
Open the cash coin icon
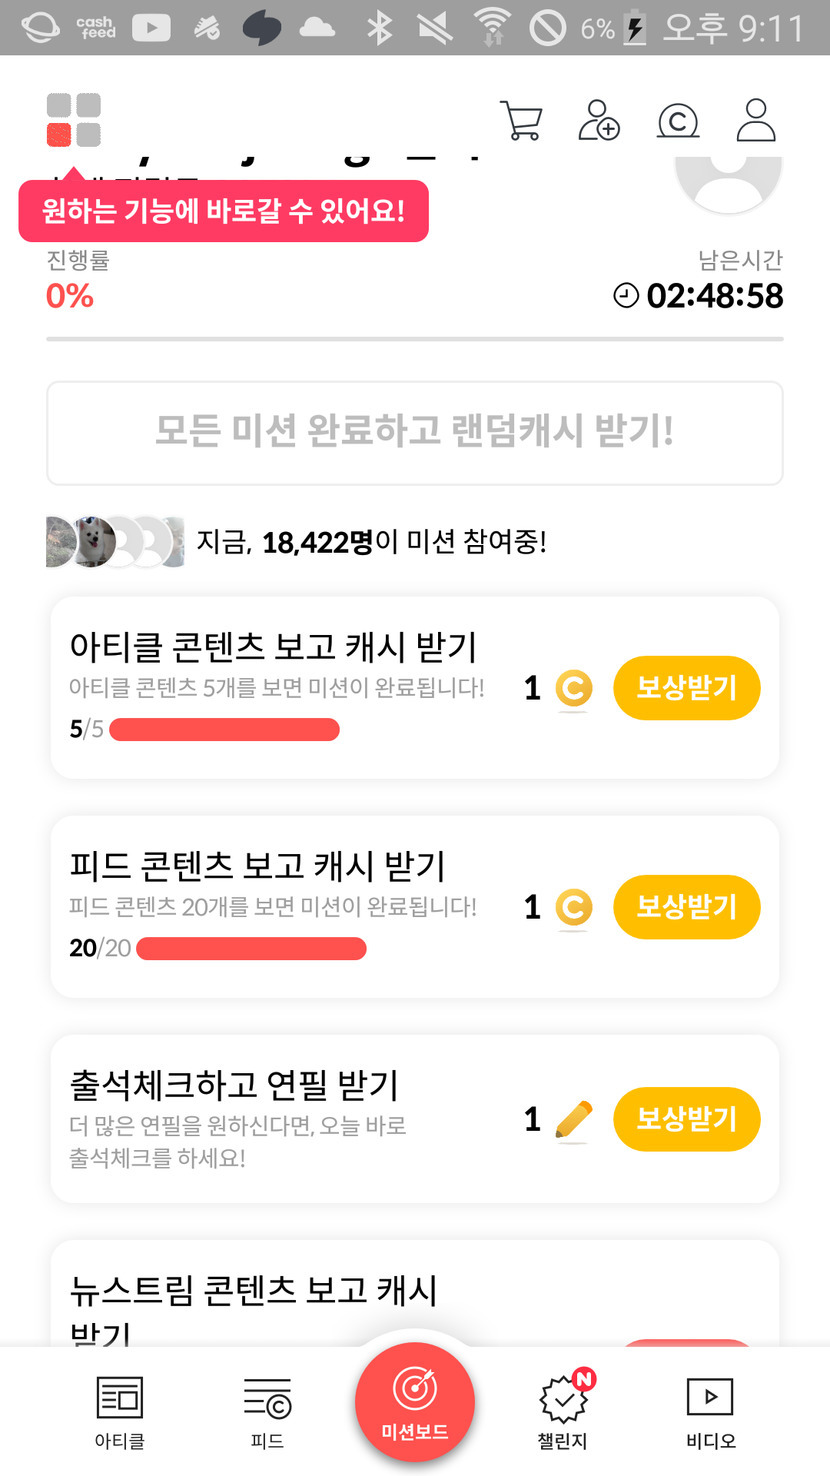[677, 121]
